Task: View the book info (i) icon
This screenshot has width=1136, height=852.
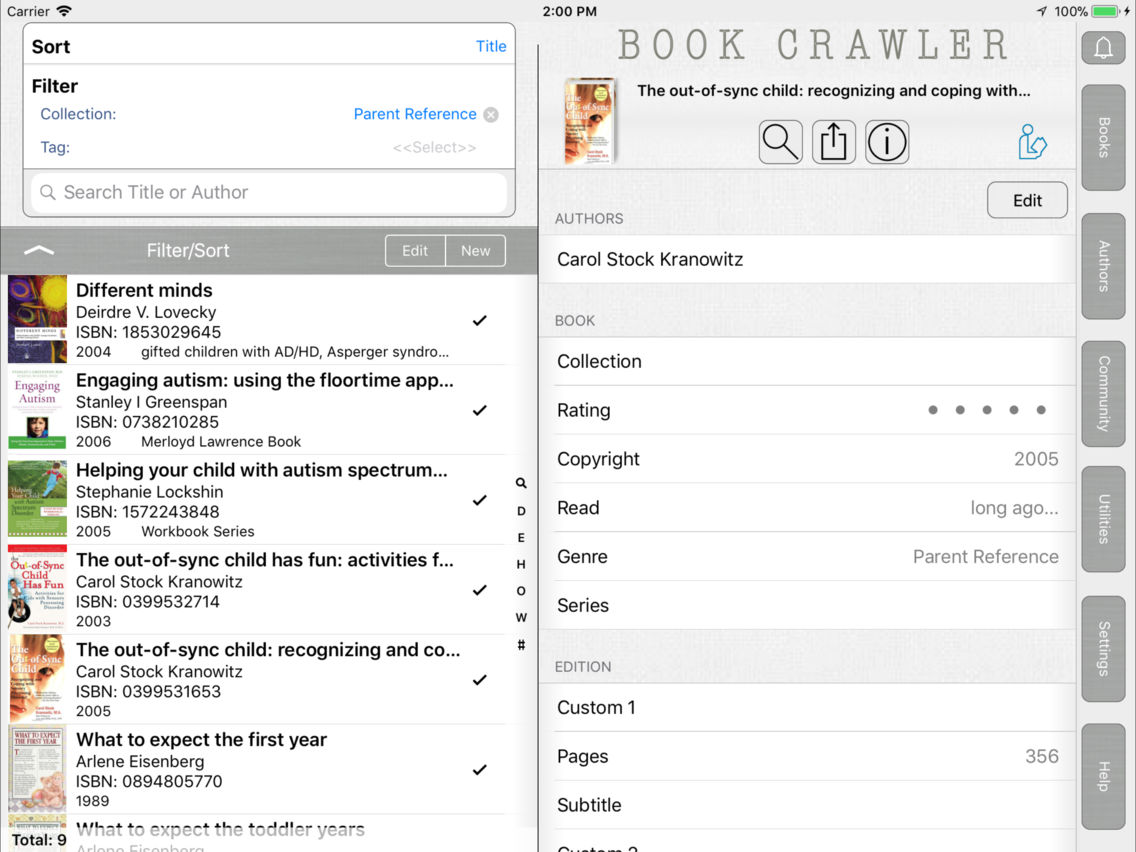Action: [887, 142]
